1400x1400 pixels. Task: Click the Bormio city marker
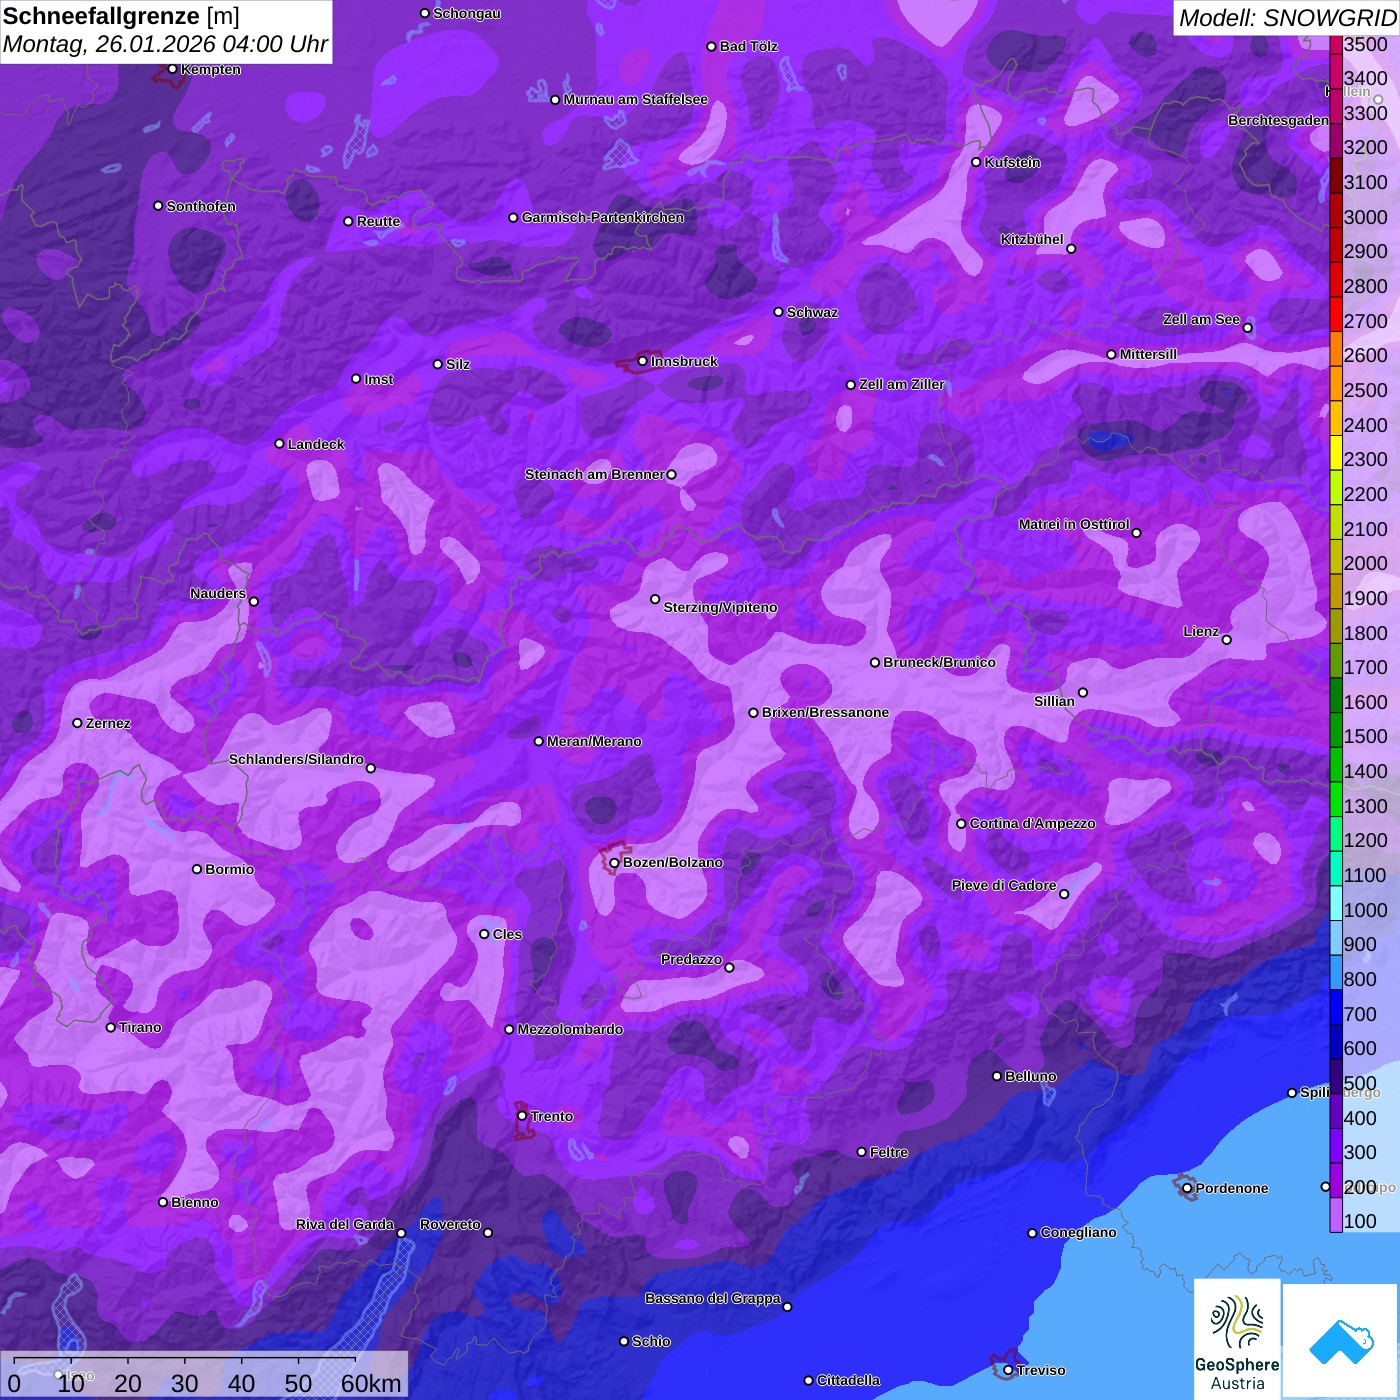click(x=197, y=869)
